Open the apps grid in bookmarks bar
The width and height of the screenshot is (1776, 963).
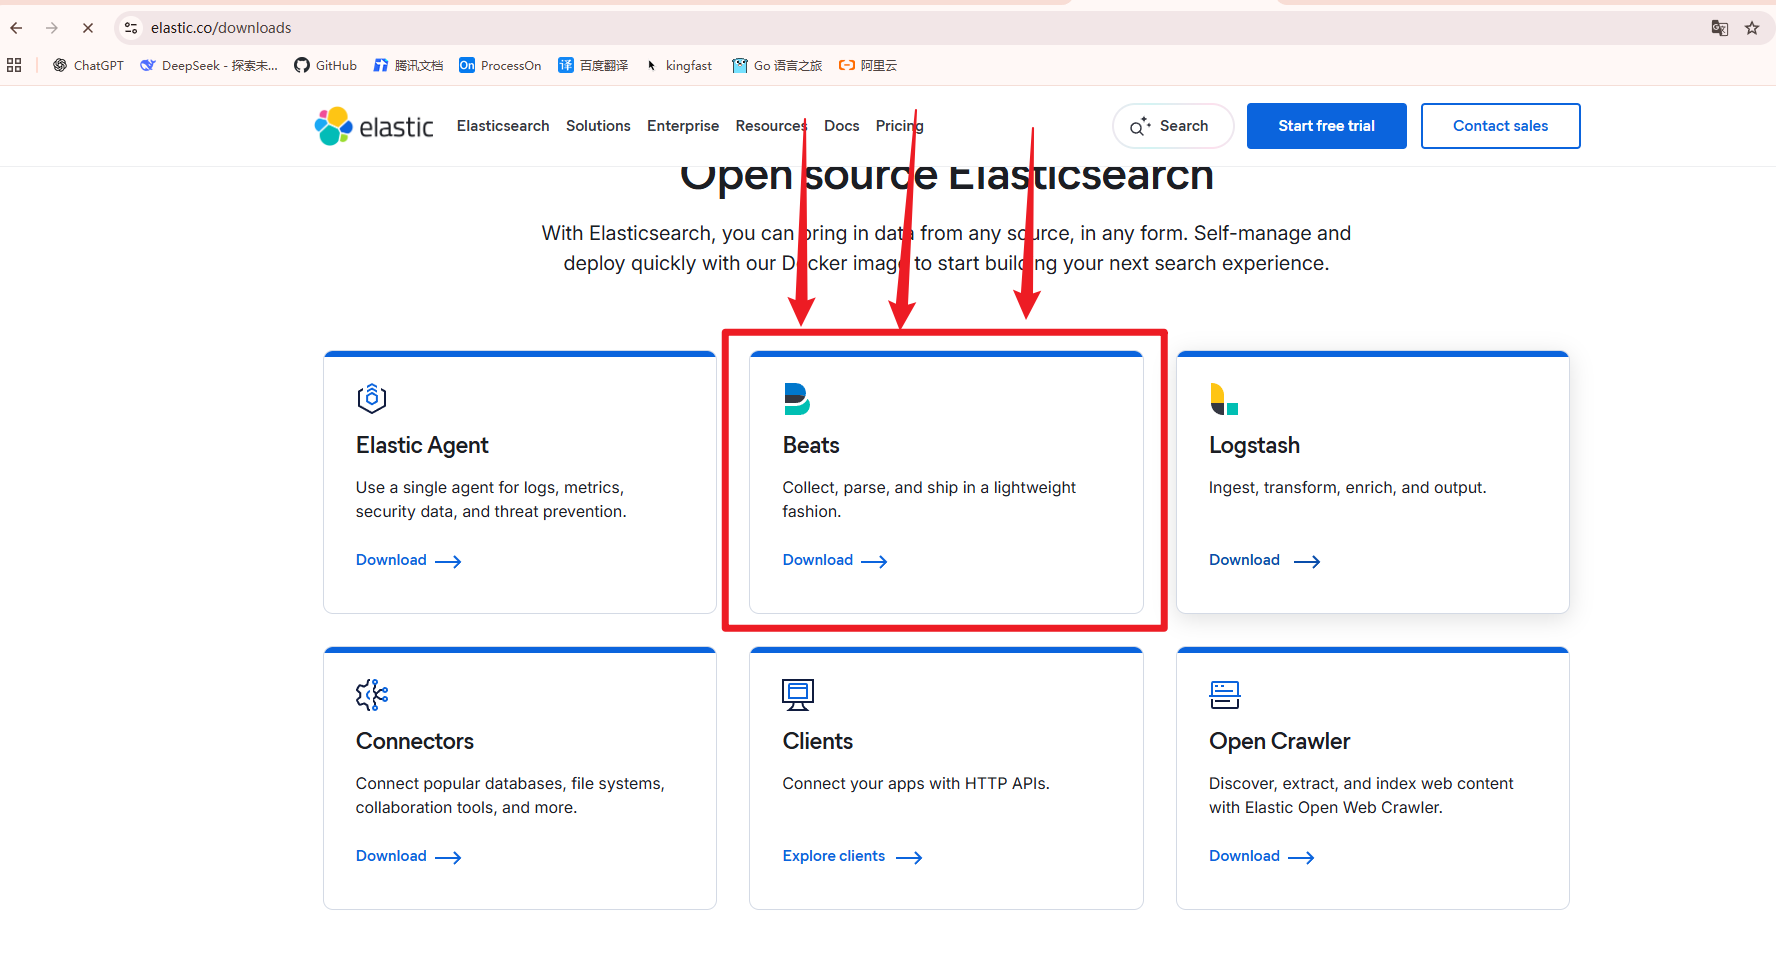(14, 65)
